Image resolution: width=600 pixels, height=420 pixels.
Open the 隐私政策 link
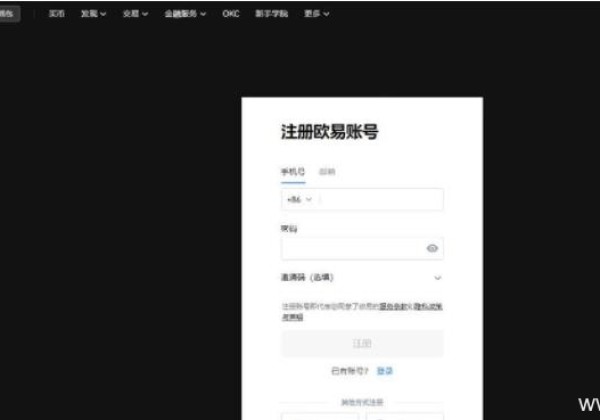tap(428, 306)
